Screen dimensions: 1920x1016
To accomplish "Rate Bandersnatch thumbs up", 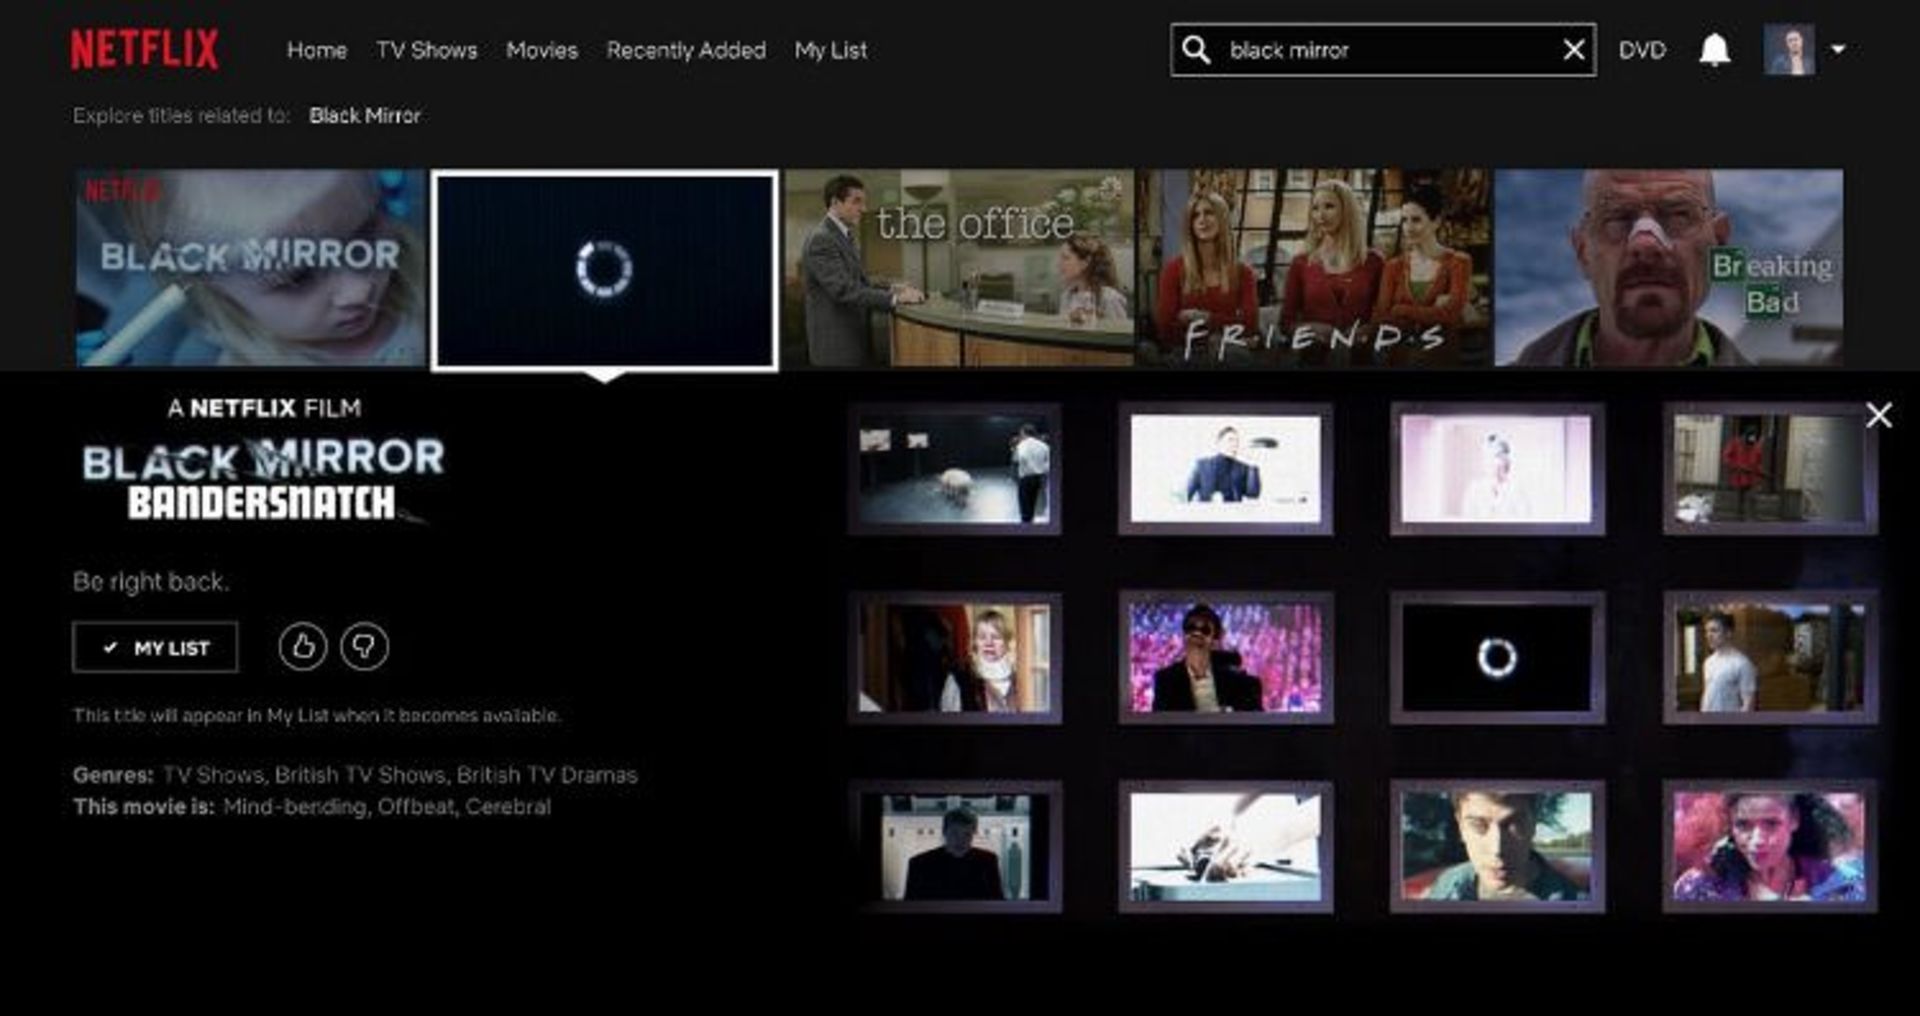I will 303,646.
